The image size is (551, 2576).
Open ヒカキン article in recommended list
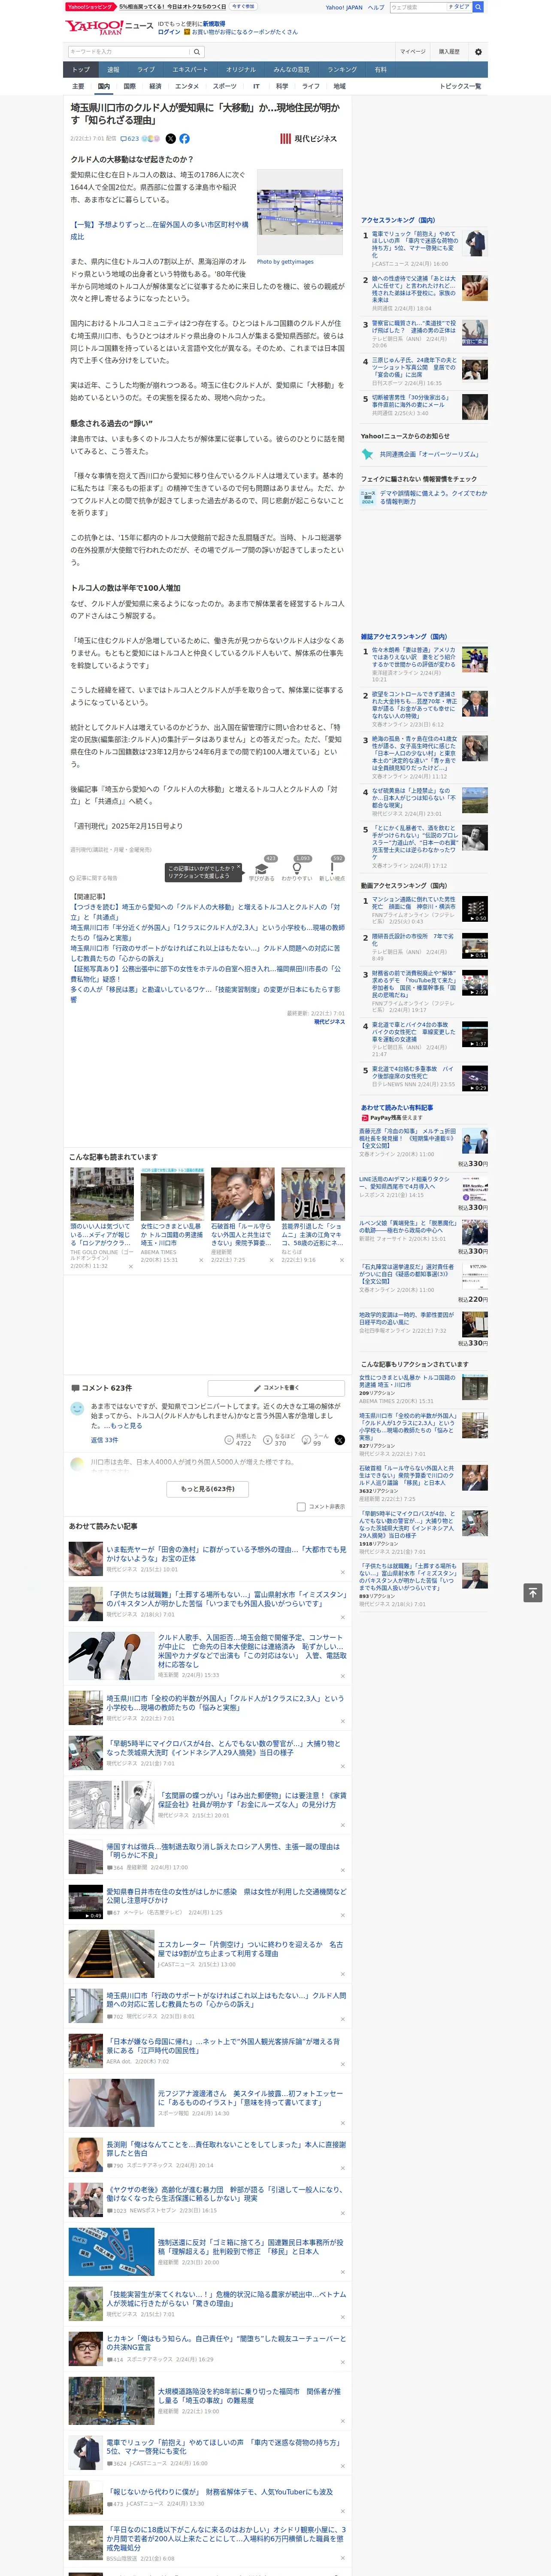click(x=226, y=2343)
